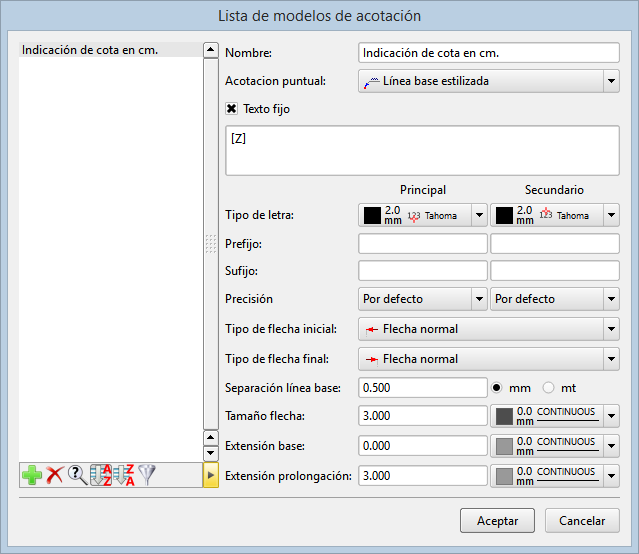Open the funnel filter icon
Viewport: 639px width, 554px height.
tap(147, 475)
